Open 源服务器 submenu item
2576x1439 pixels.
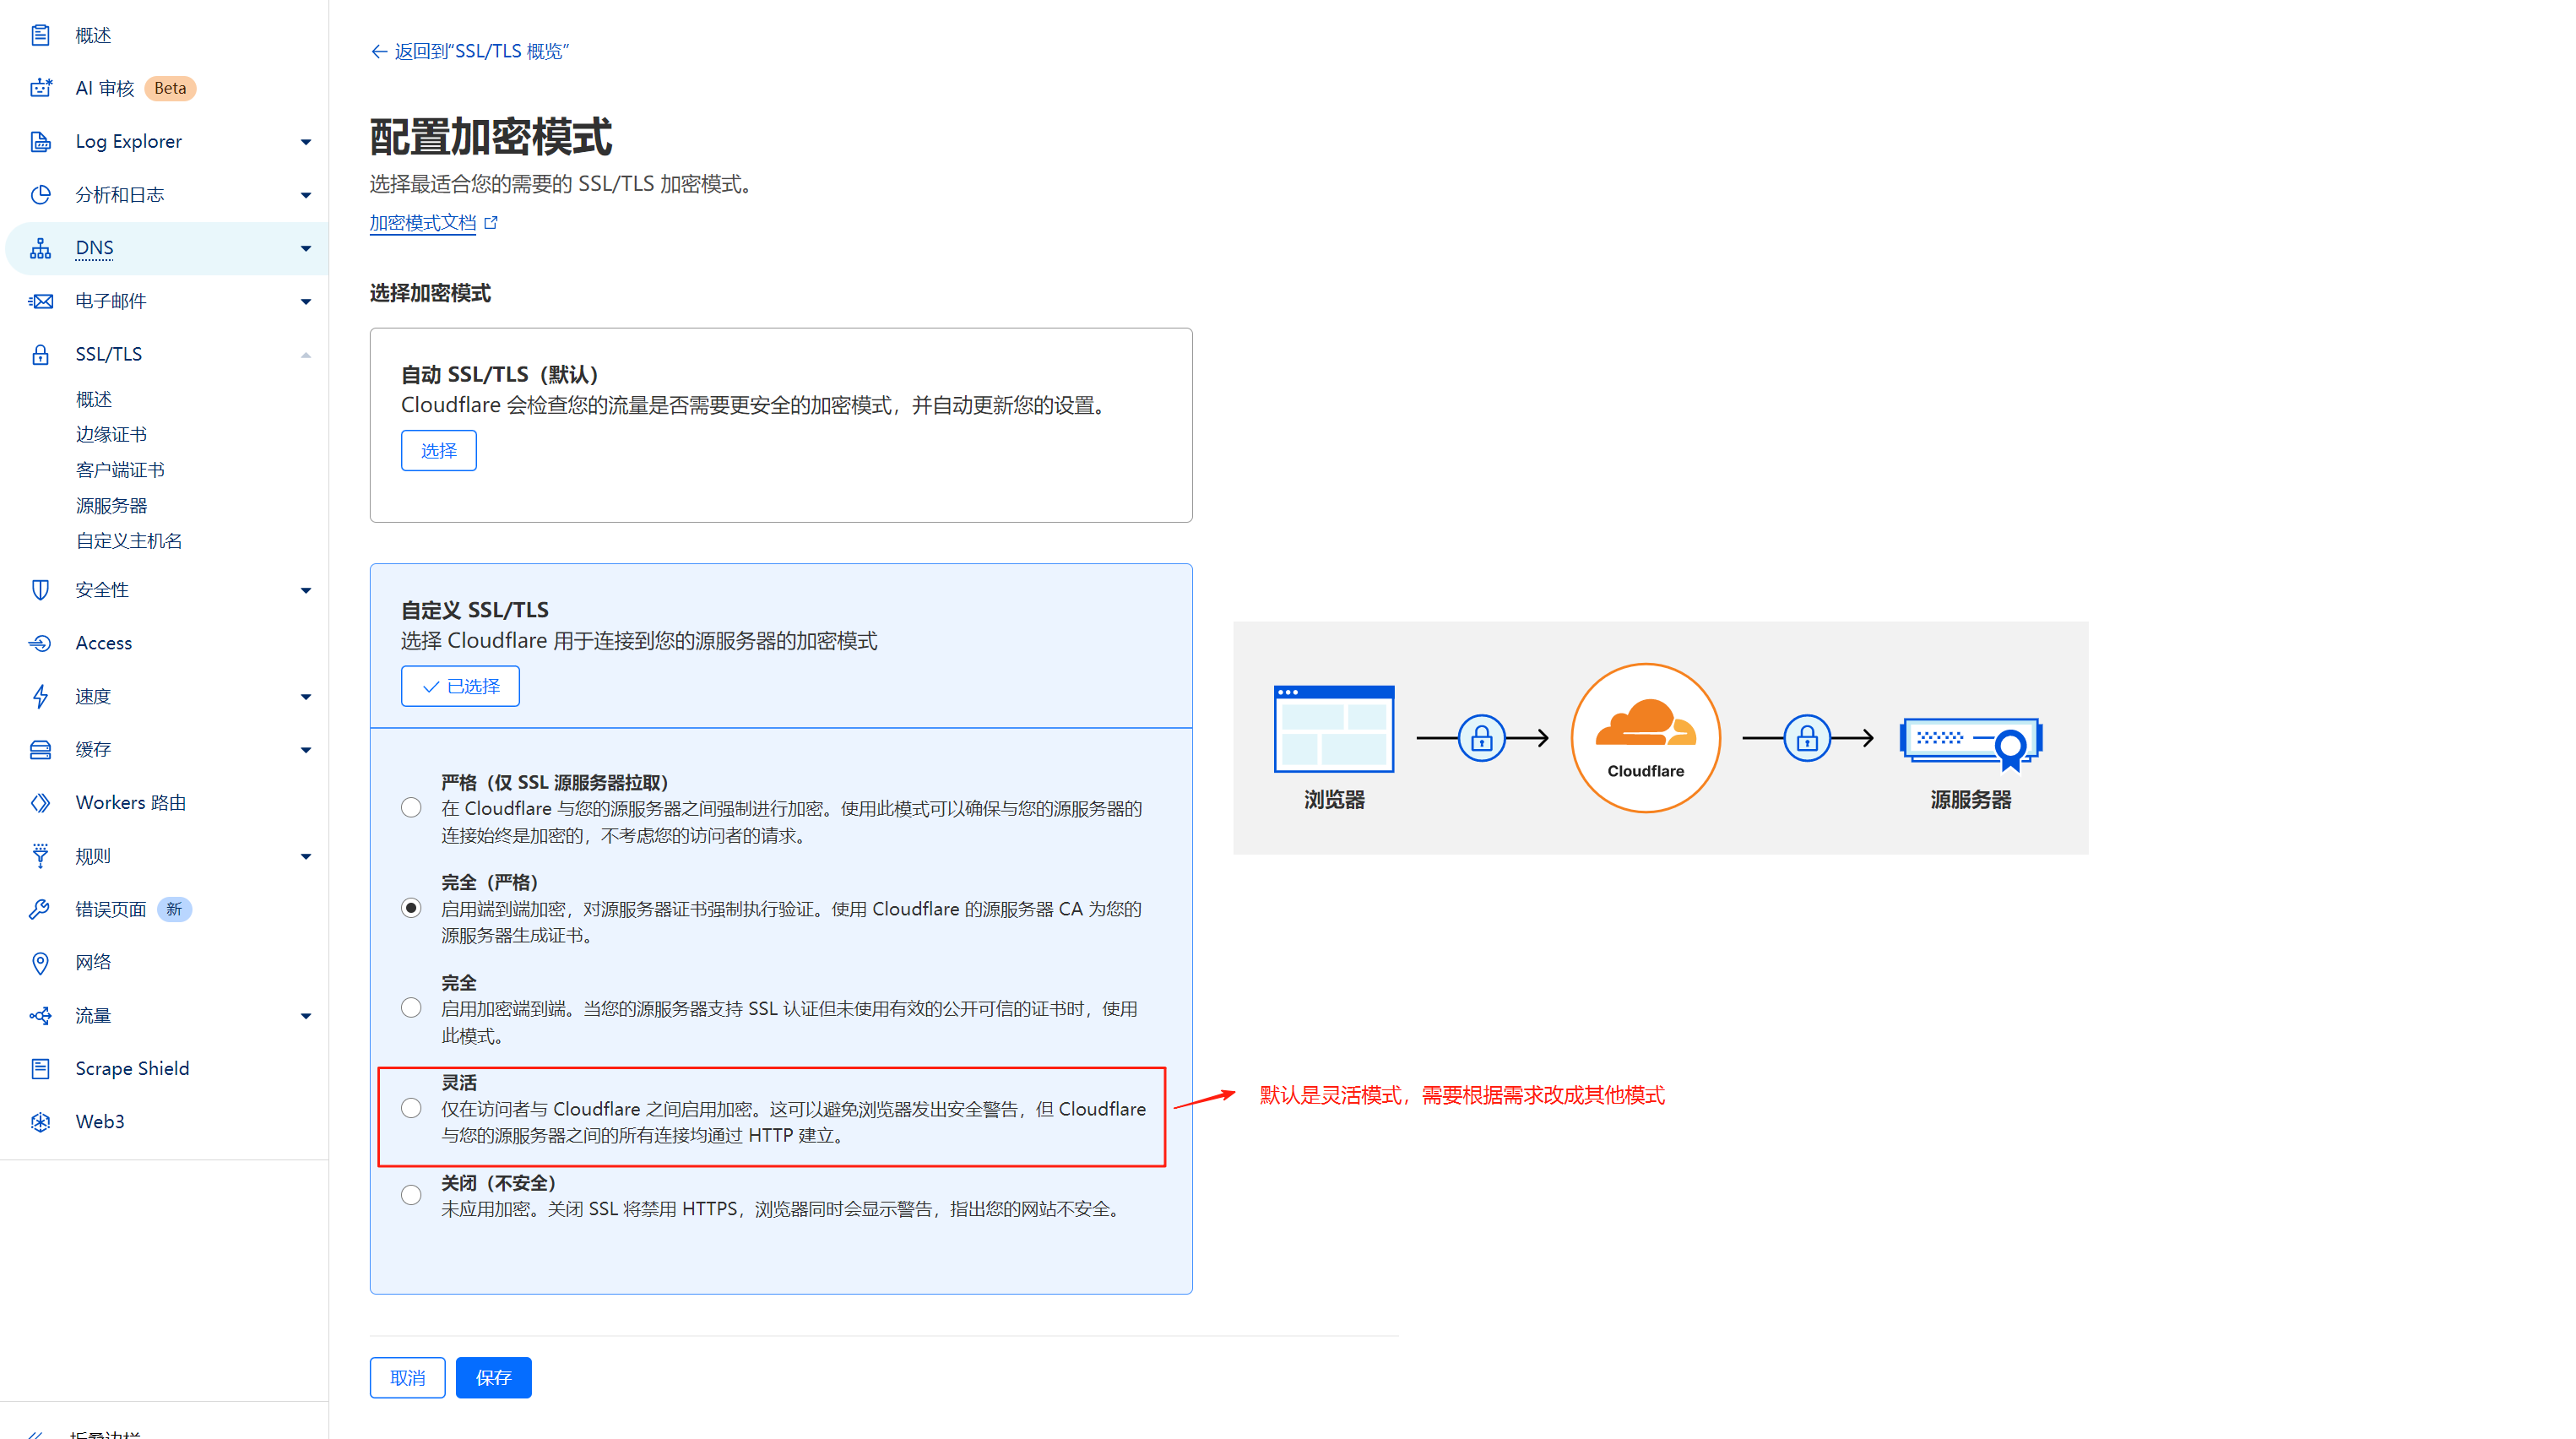[111, 505]
